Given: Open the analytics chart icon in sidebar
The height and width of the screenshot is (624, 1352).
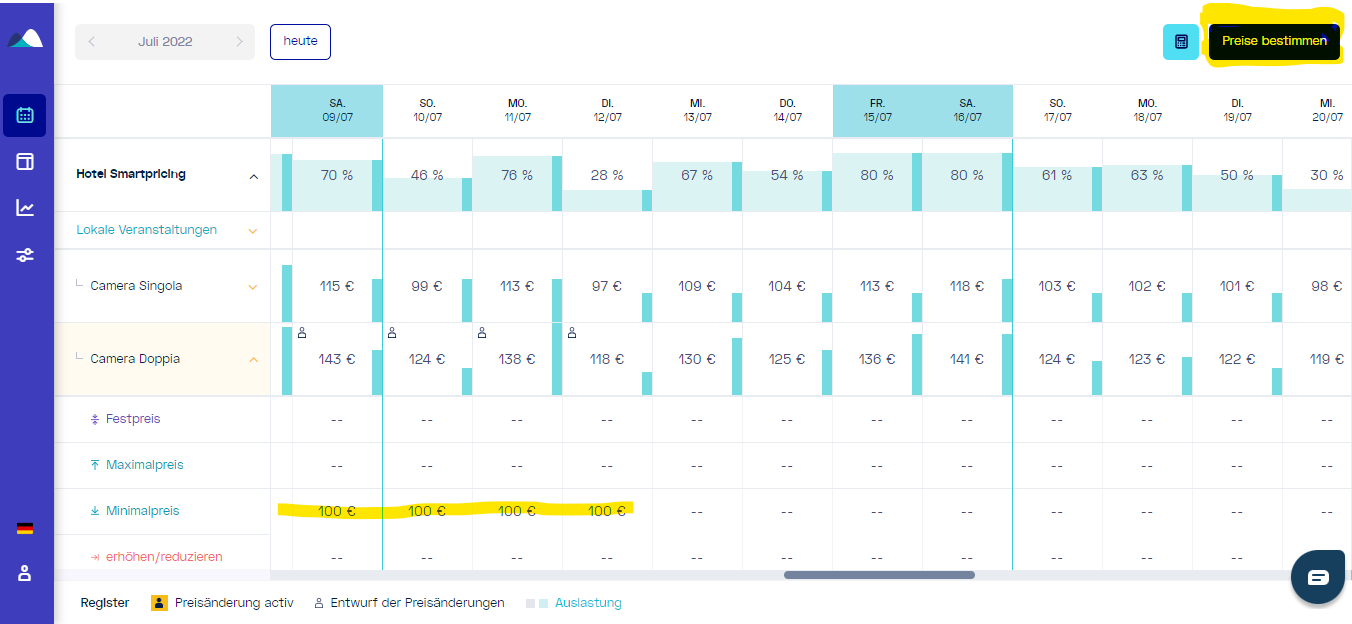Looking at the screenshot, I should pos(25,208).
